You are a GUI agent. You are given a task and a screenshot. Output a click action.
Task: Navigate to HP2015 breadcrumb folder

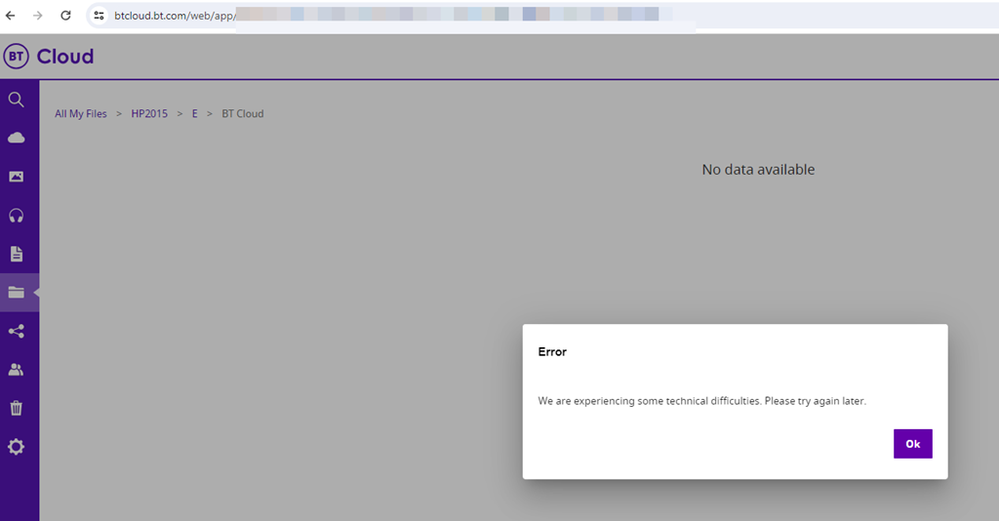149,114
